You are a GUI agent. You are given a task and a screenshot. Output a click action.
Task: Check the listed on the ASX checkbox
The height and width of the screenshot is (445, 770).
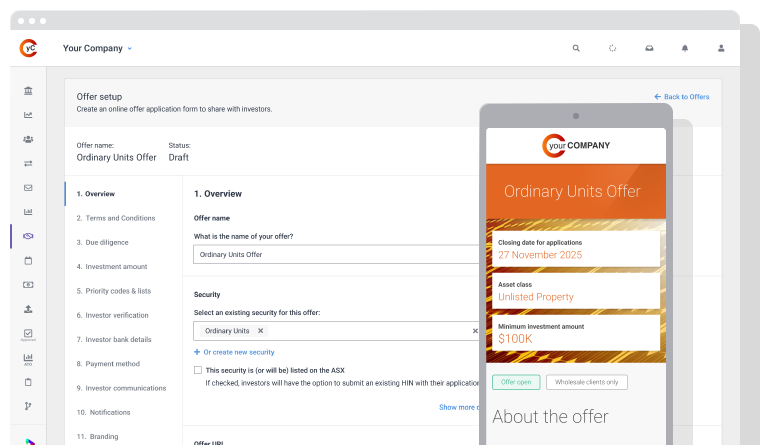[198, 370]
